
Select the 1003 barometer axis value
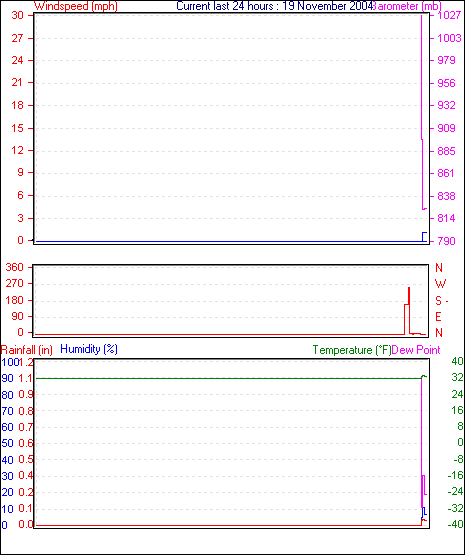(x=449, y=38)
